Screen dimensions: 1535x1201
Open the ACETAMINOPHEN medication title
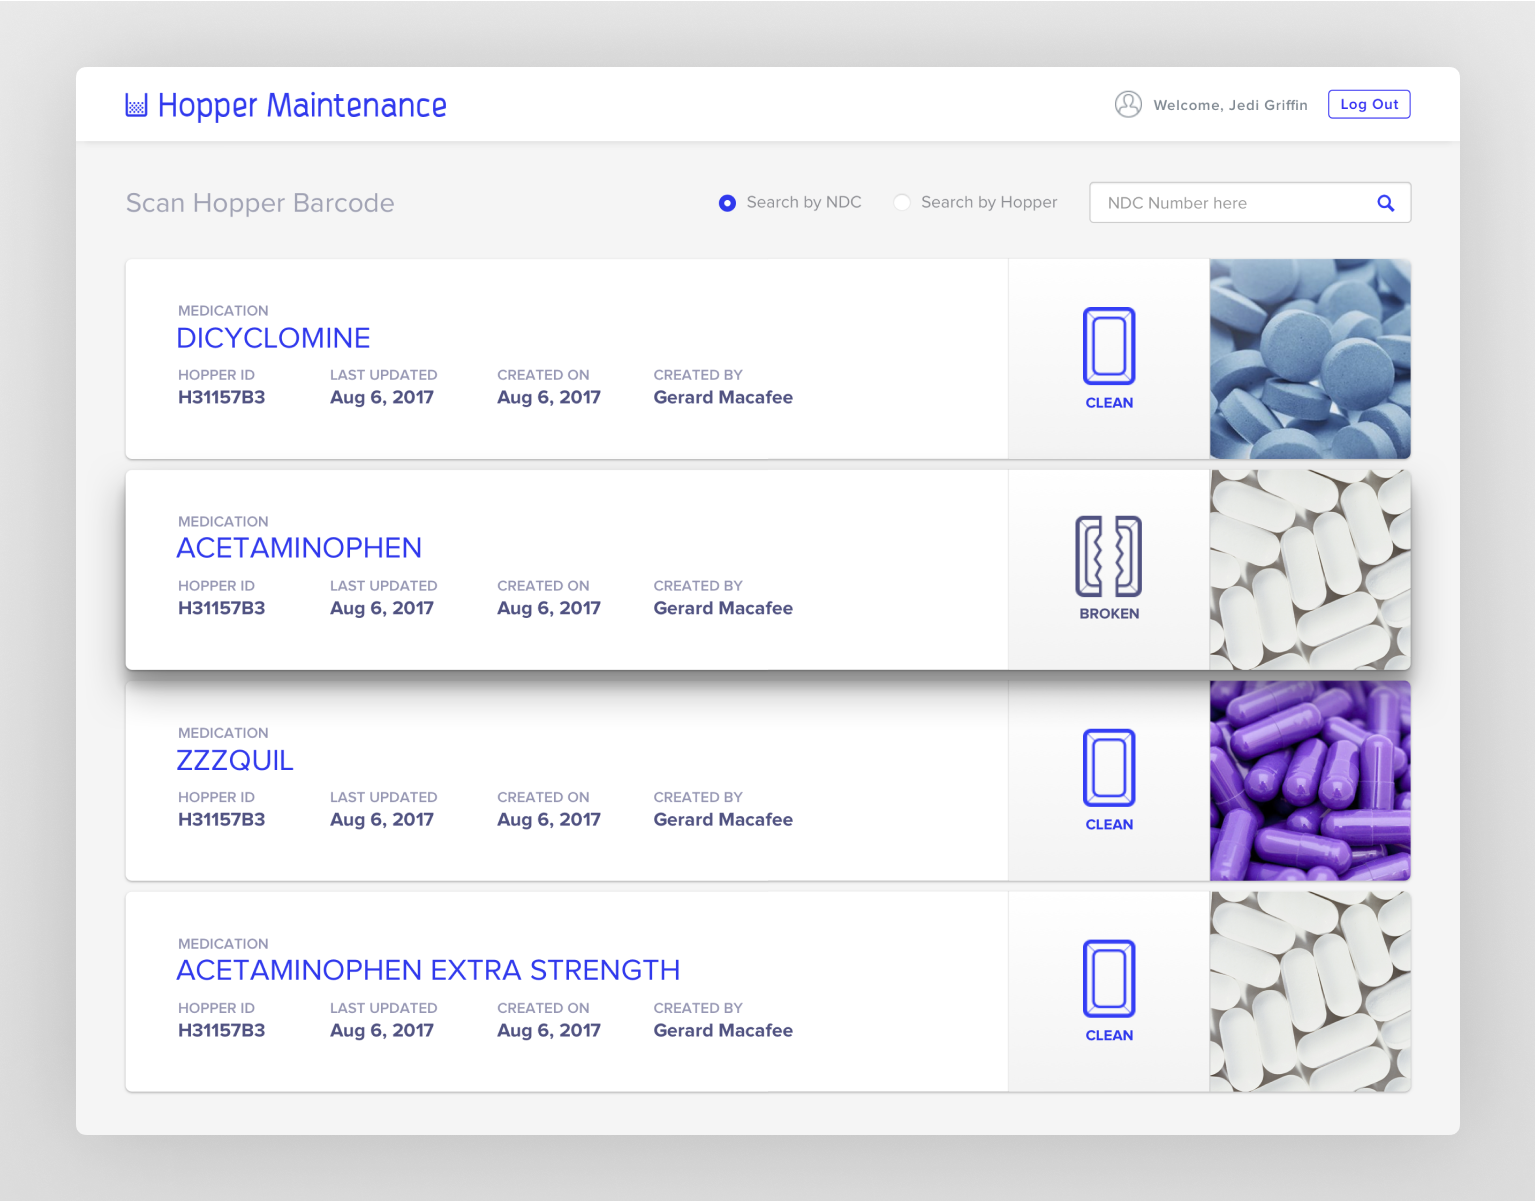[299, 548]
